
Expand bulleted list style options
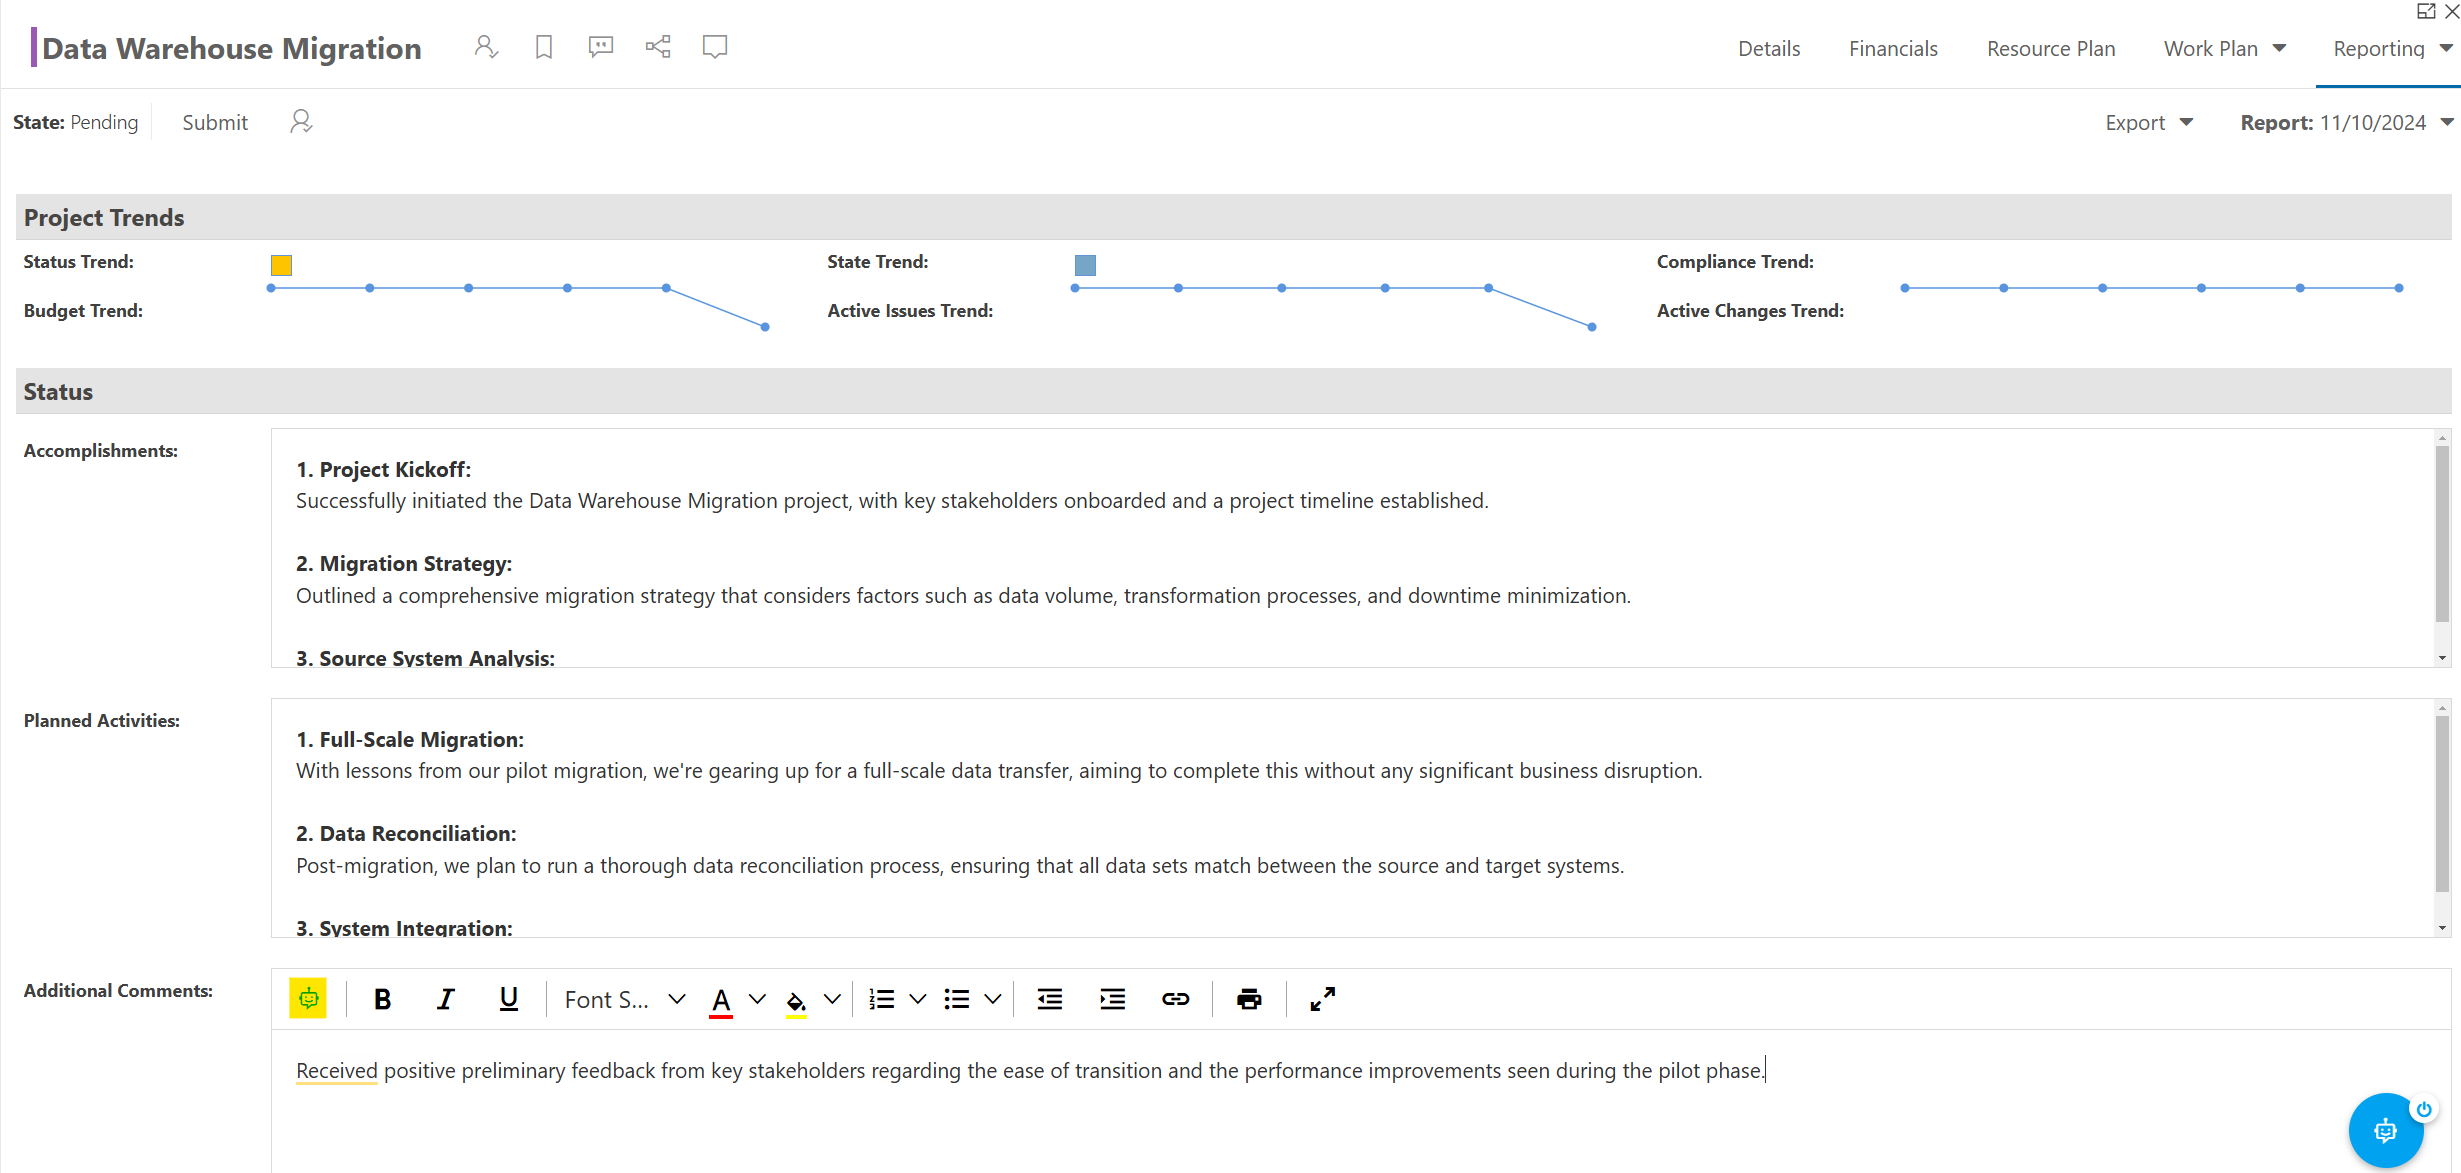993,999
